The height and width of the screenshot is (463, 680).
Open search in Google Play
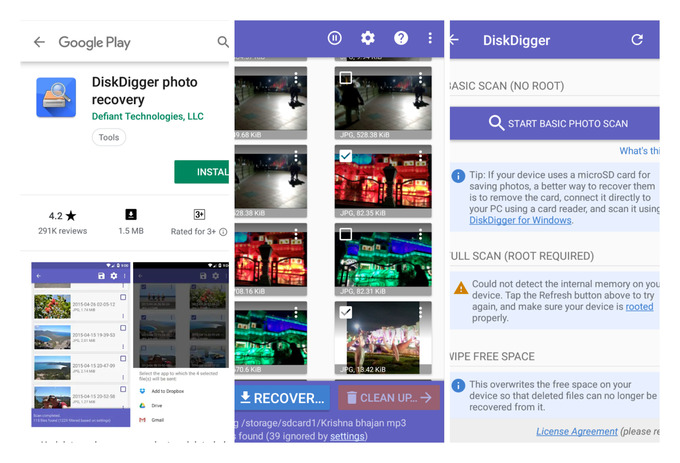point(223,42)
